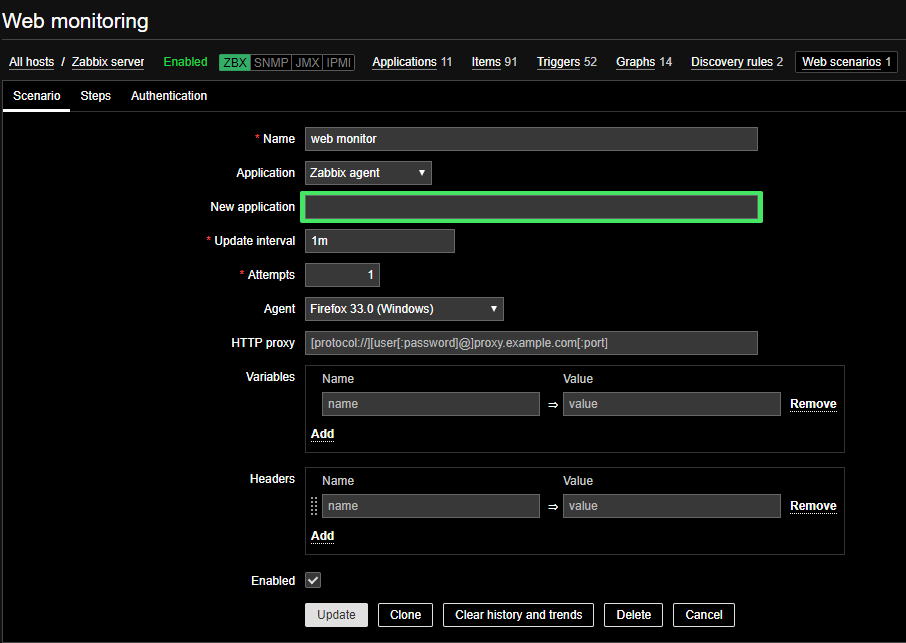Select the Scenario tab

point(36,96)
